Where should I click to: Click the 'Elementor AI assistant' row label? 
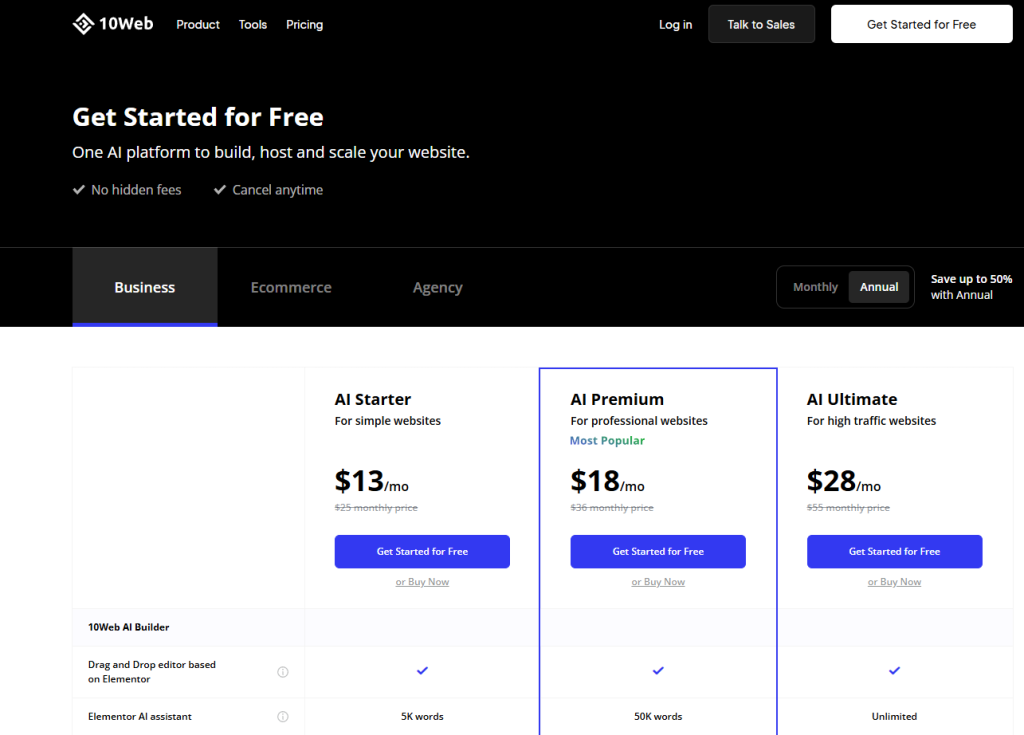coord(140,717)
